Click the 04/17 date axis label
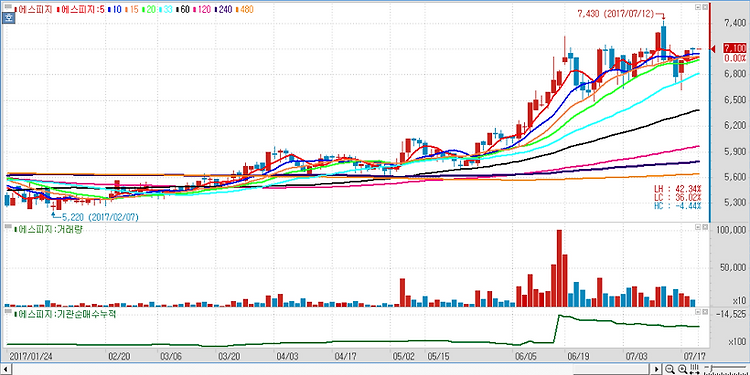The height and width of the screenshot is (375, 750). pos(346,357)
